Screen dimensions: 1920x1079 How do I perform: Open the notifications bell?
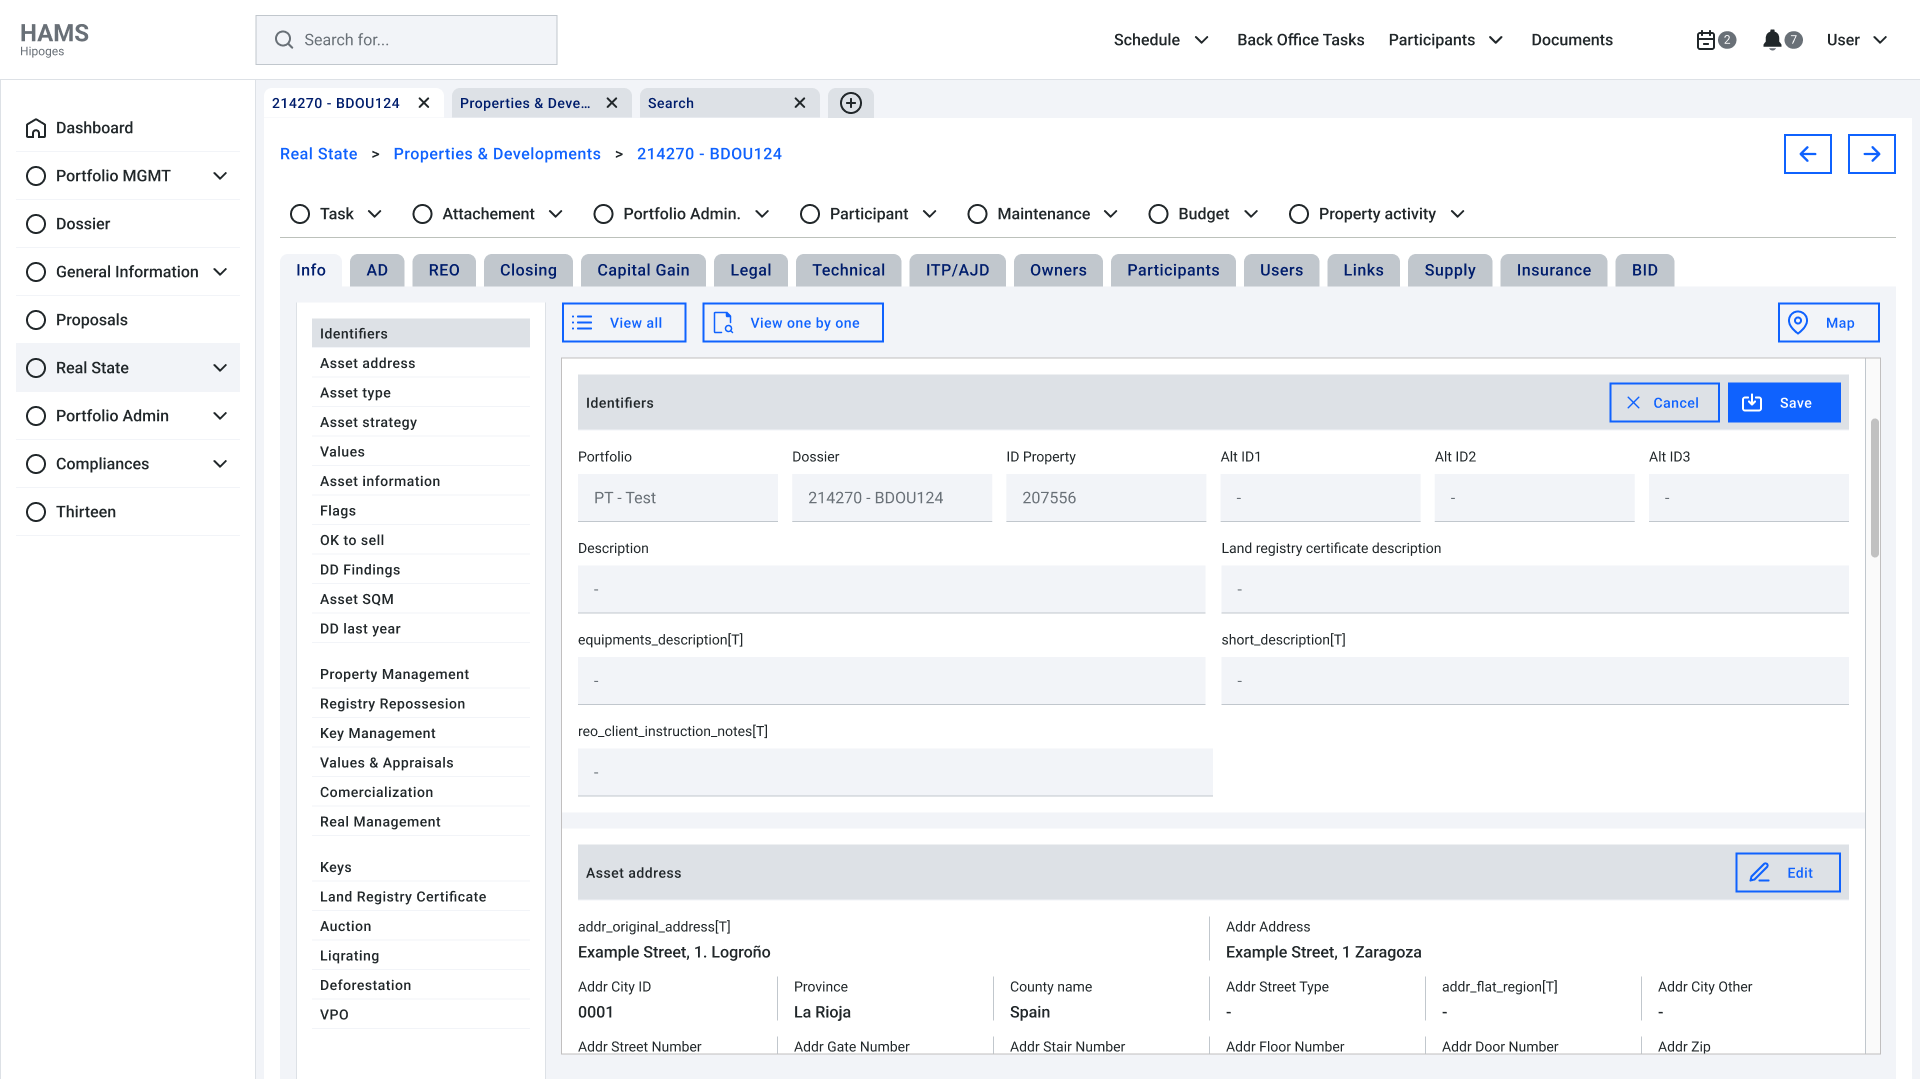pyautogui.click(x=1772, y=40)
